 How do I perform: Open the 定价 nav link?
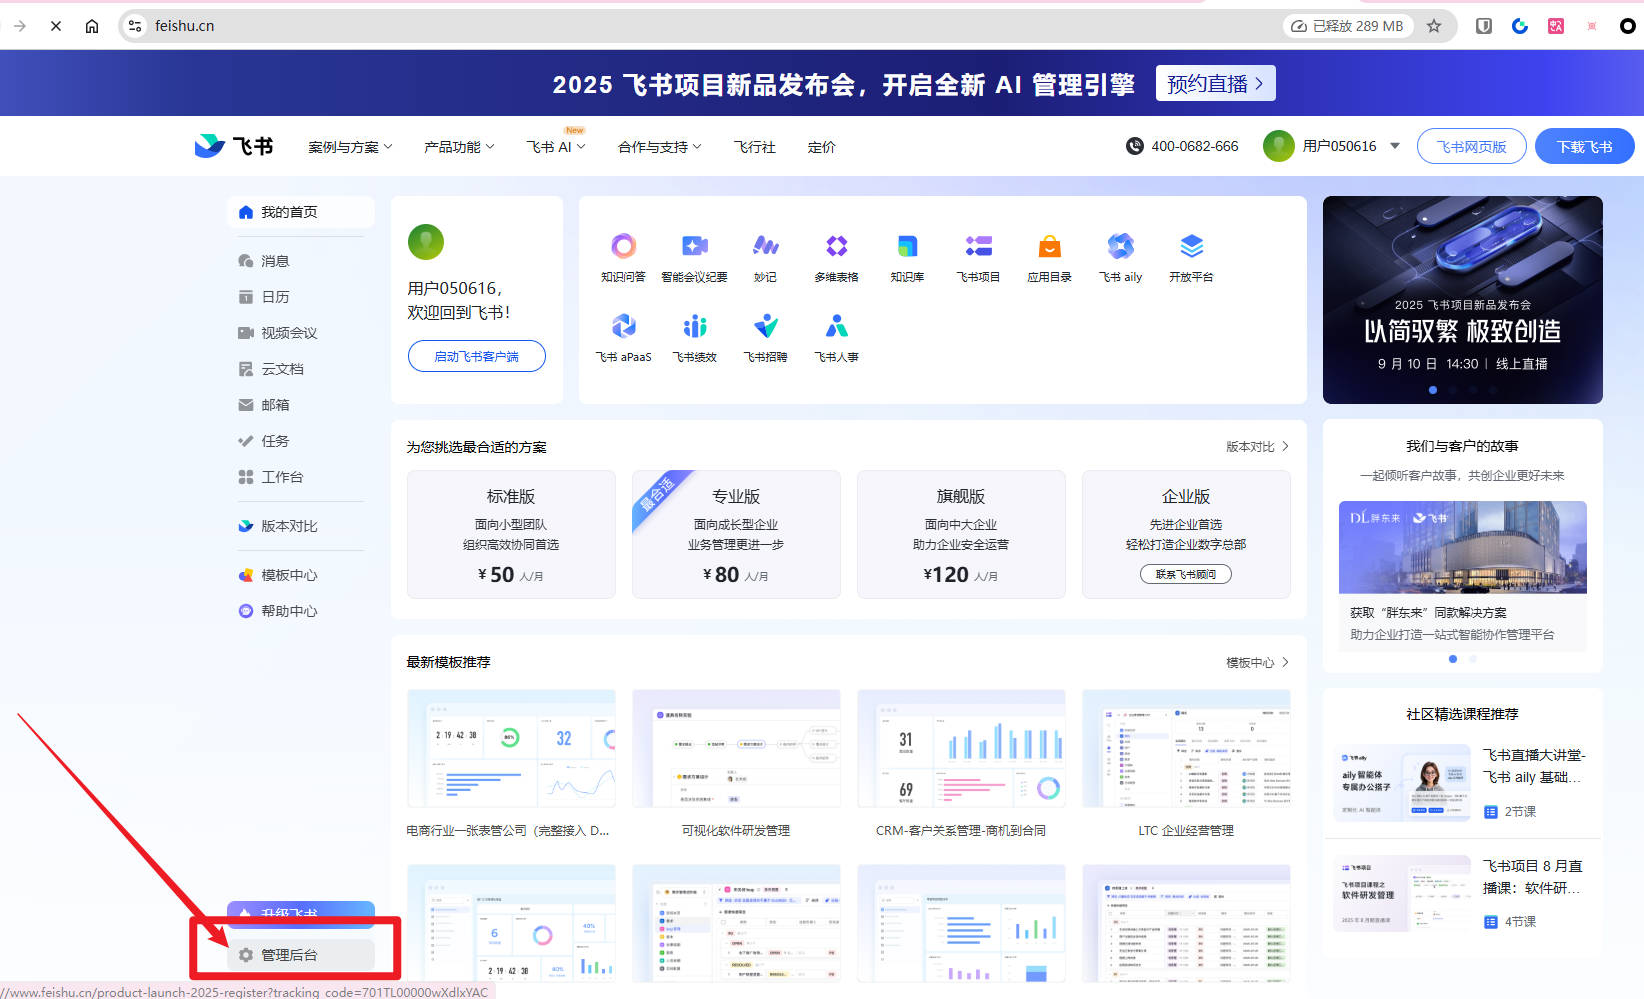821,147
